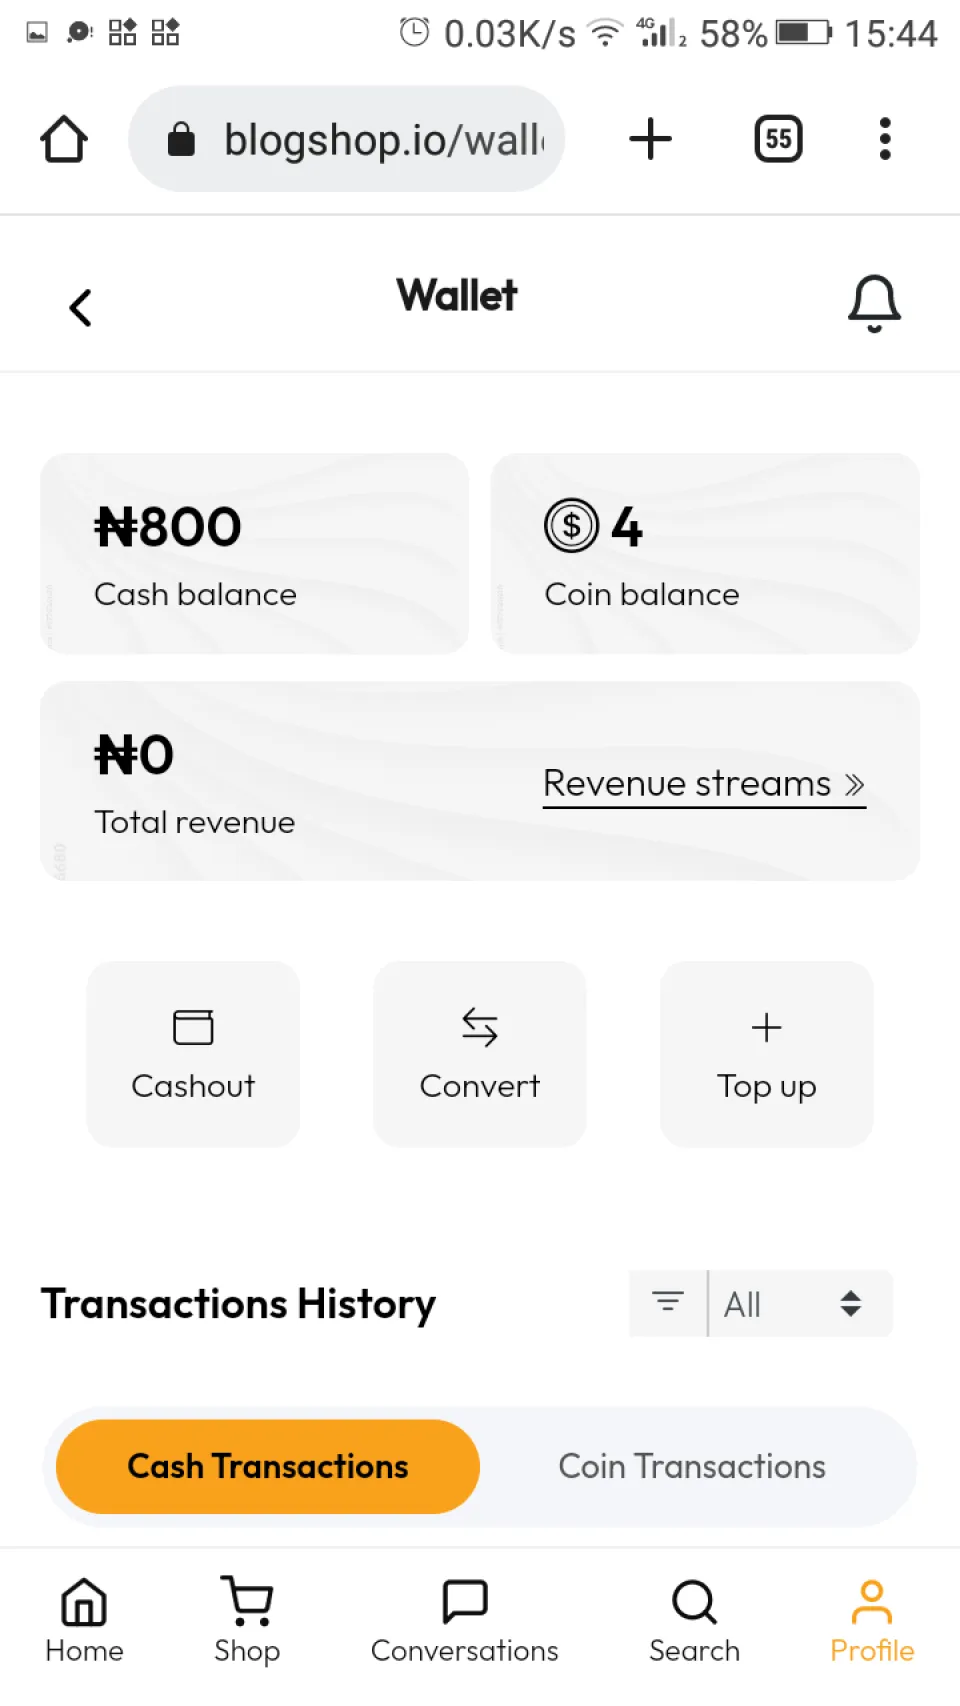Open the browser home page icon
This screenshot has height=1706, width=960.
[x=64, y=139]
